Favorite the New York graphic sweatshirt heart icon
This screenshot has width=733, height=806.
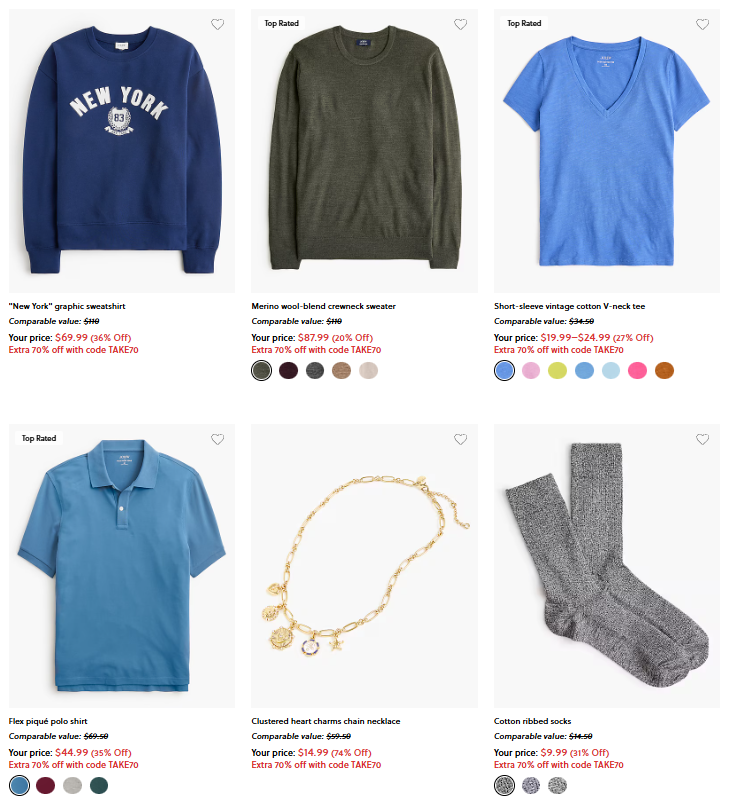(217, 24)
